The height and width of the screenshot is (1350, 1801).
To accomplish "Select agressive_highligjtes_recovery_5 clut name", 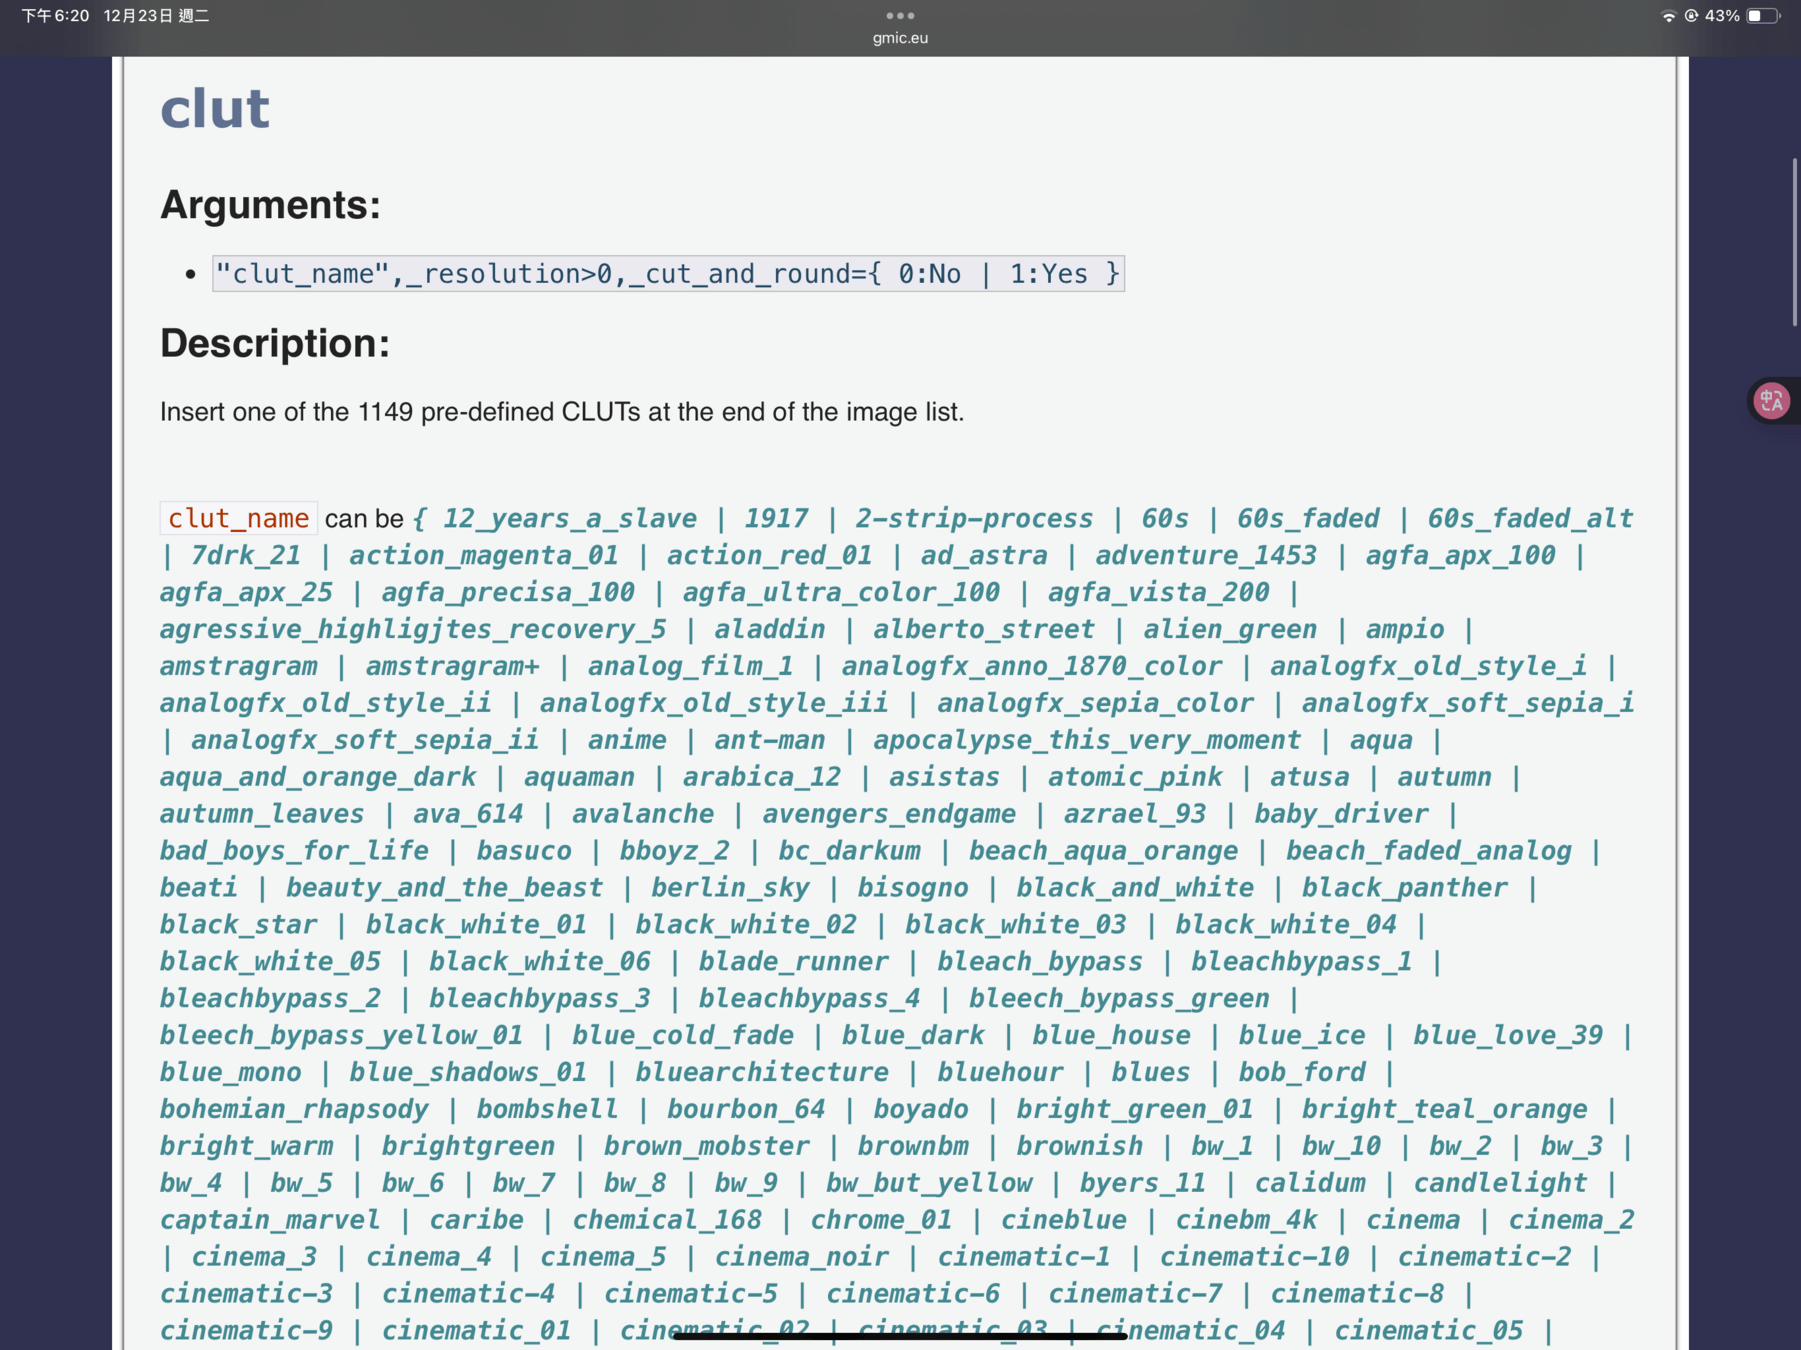I will [x=413, y=629].
